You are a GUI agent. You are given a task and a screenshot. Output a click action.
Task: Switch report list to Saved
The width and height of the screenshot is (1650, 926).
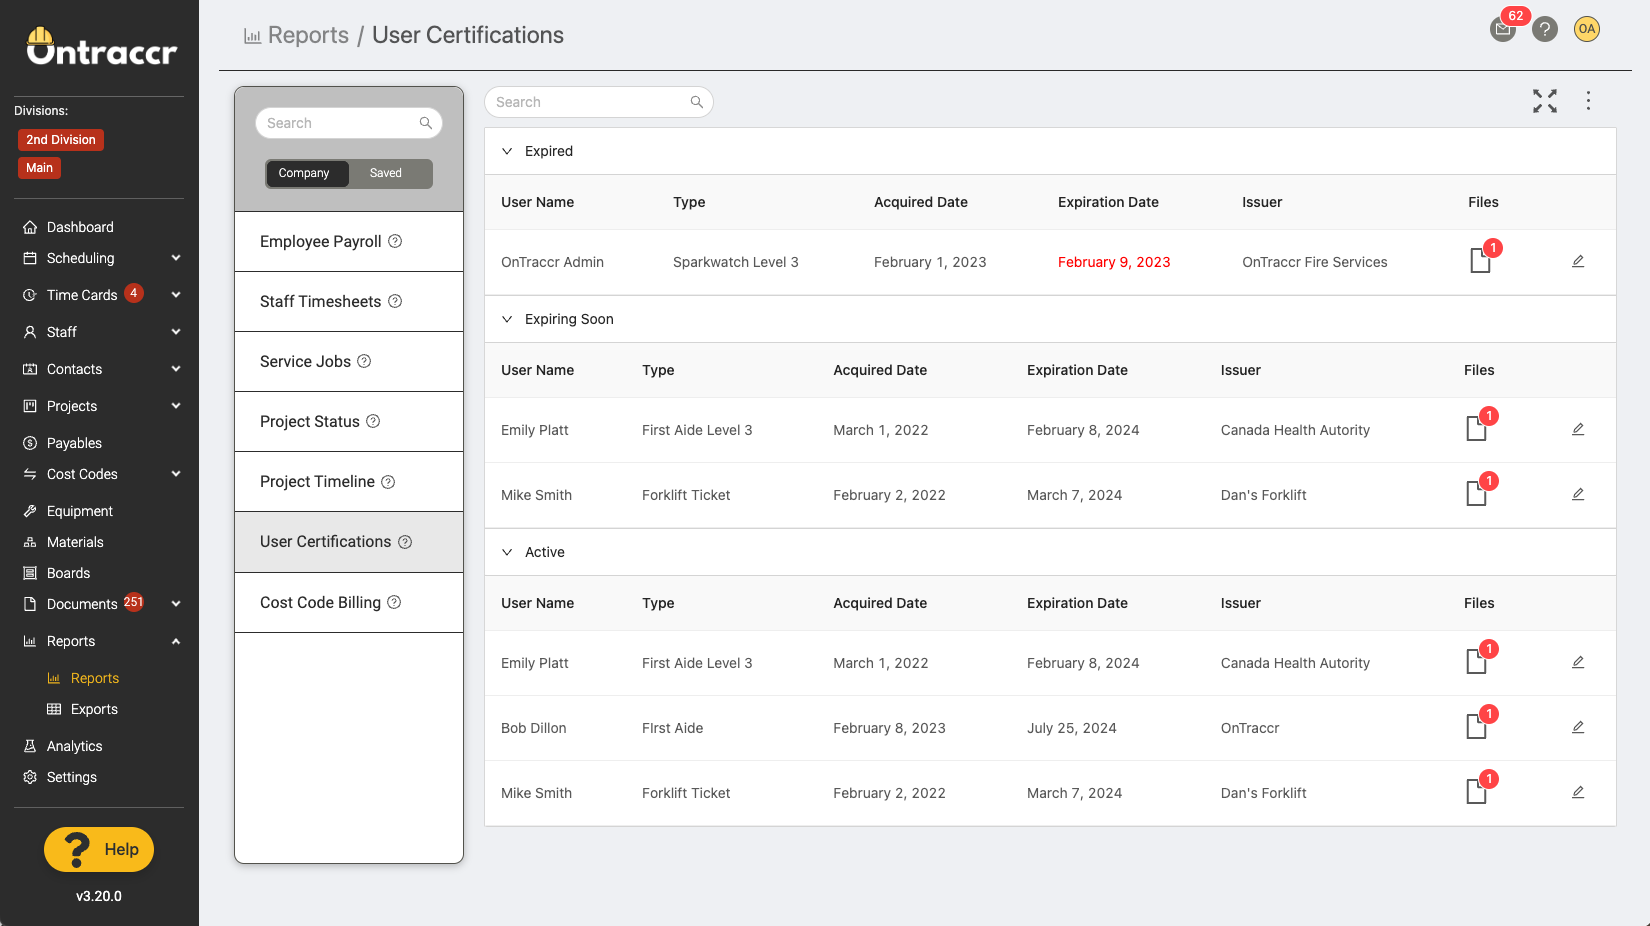(386, 173)
